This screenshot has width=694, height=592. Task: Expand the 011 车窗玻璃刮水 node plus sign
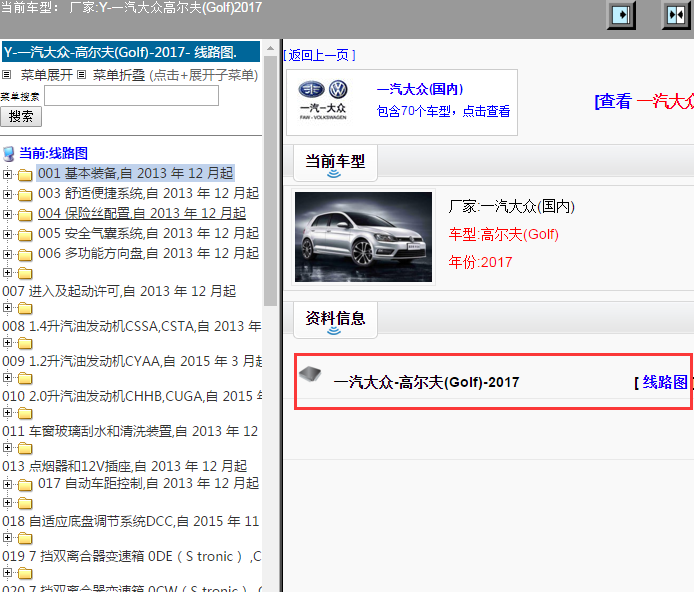pos(7,412)
